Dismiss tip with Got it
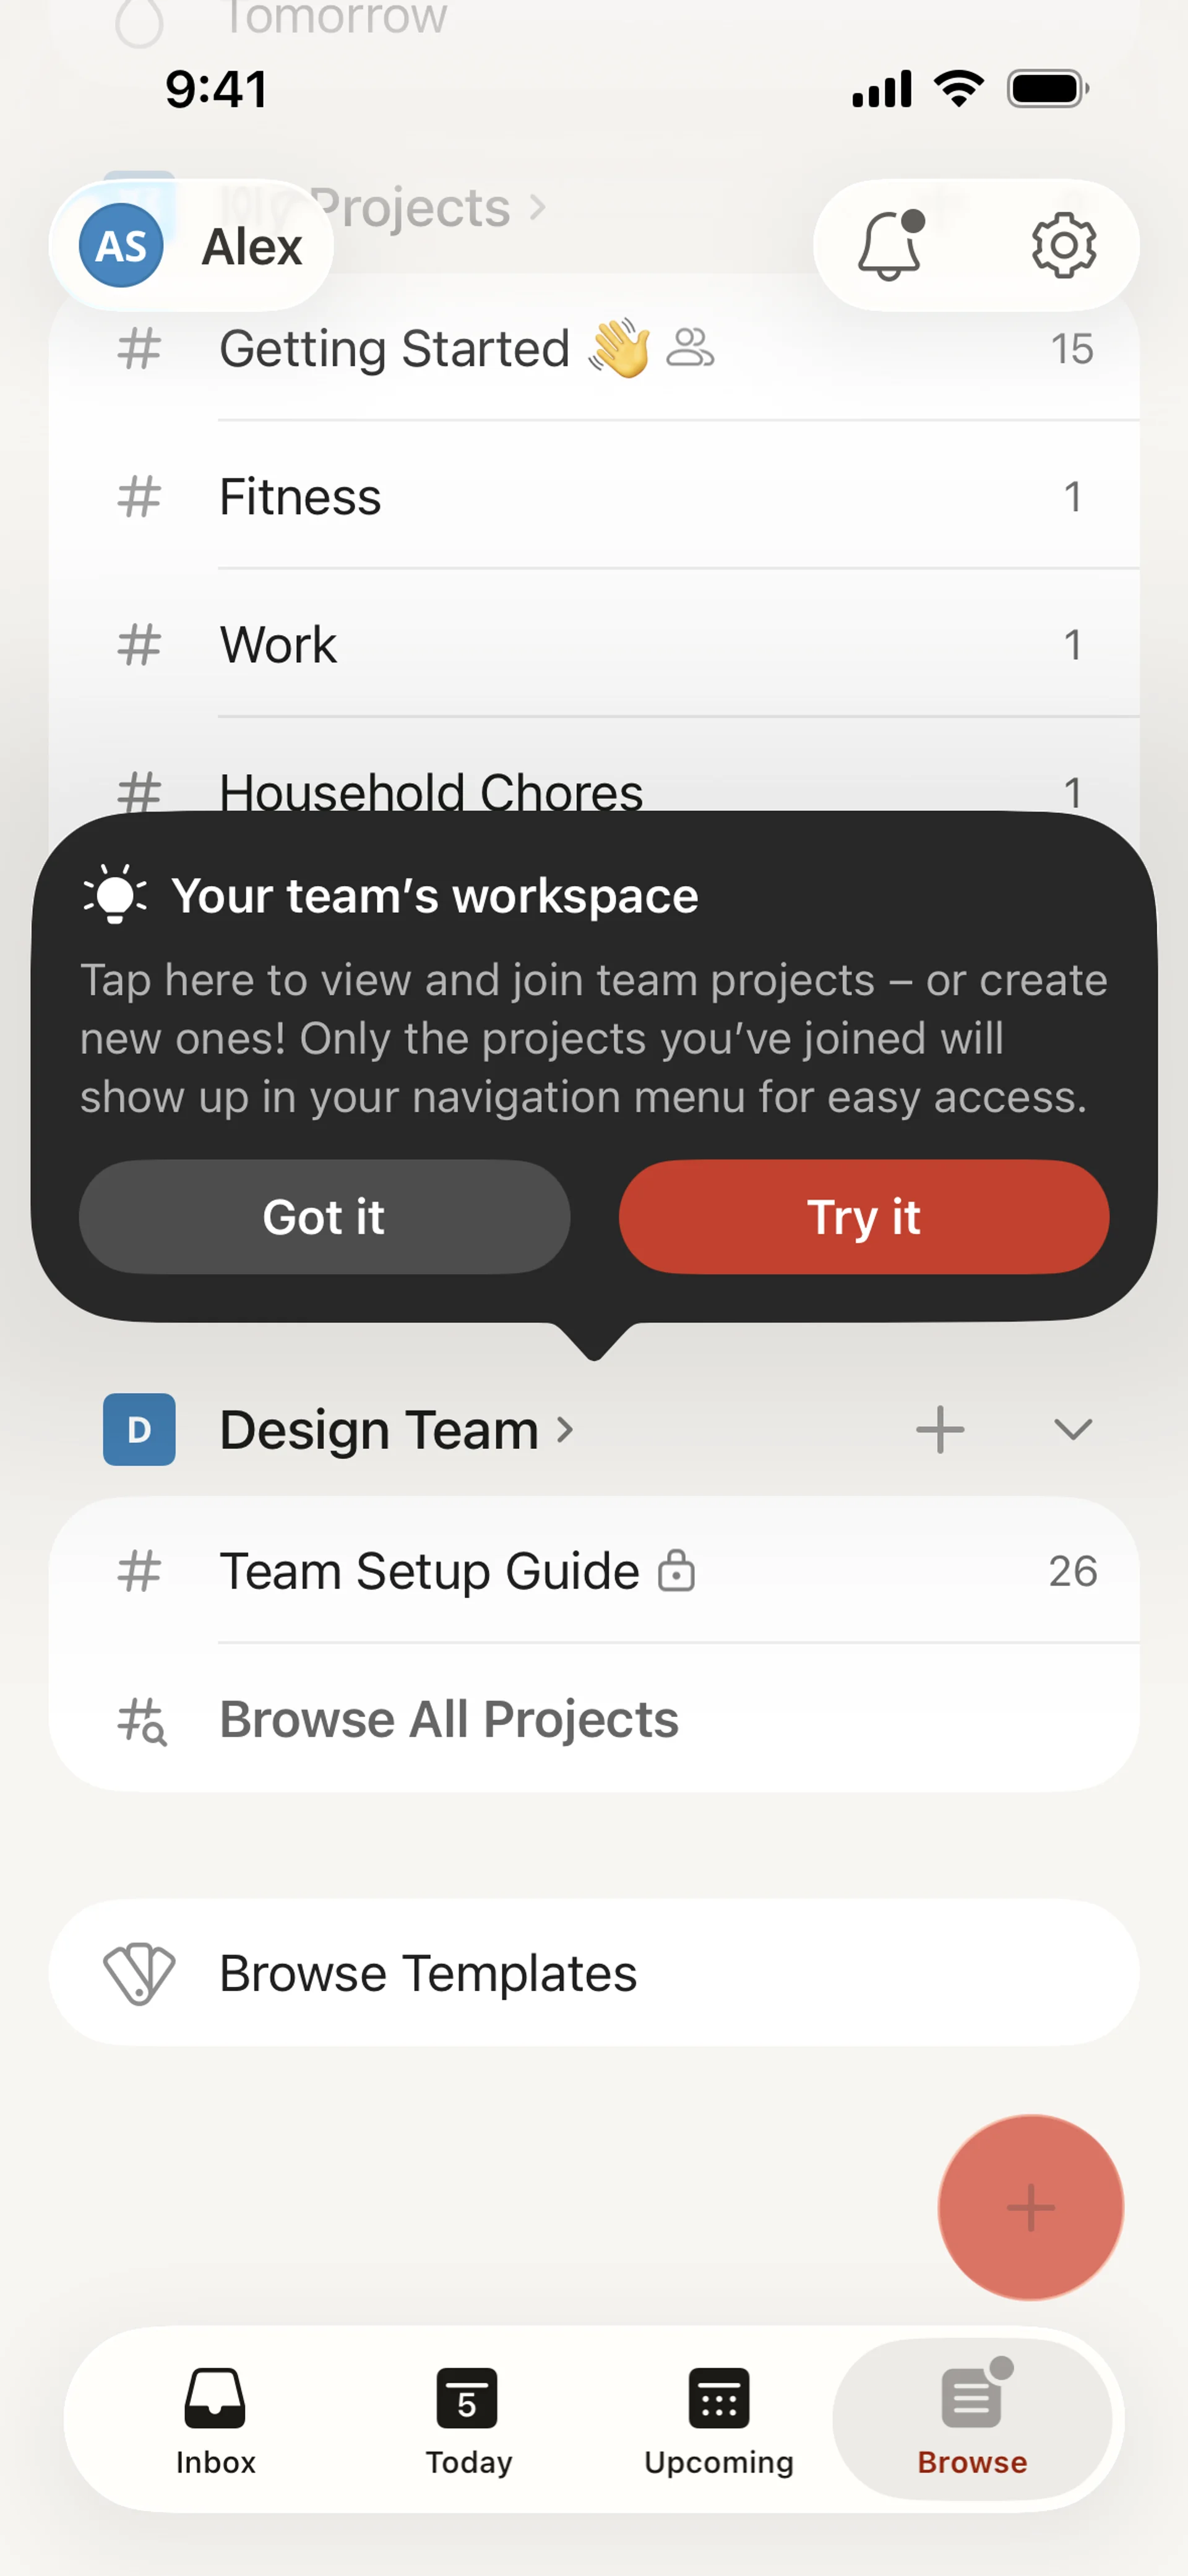This screenshot has width=1188, height=2576. 324,1217
